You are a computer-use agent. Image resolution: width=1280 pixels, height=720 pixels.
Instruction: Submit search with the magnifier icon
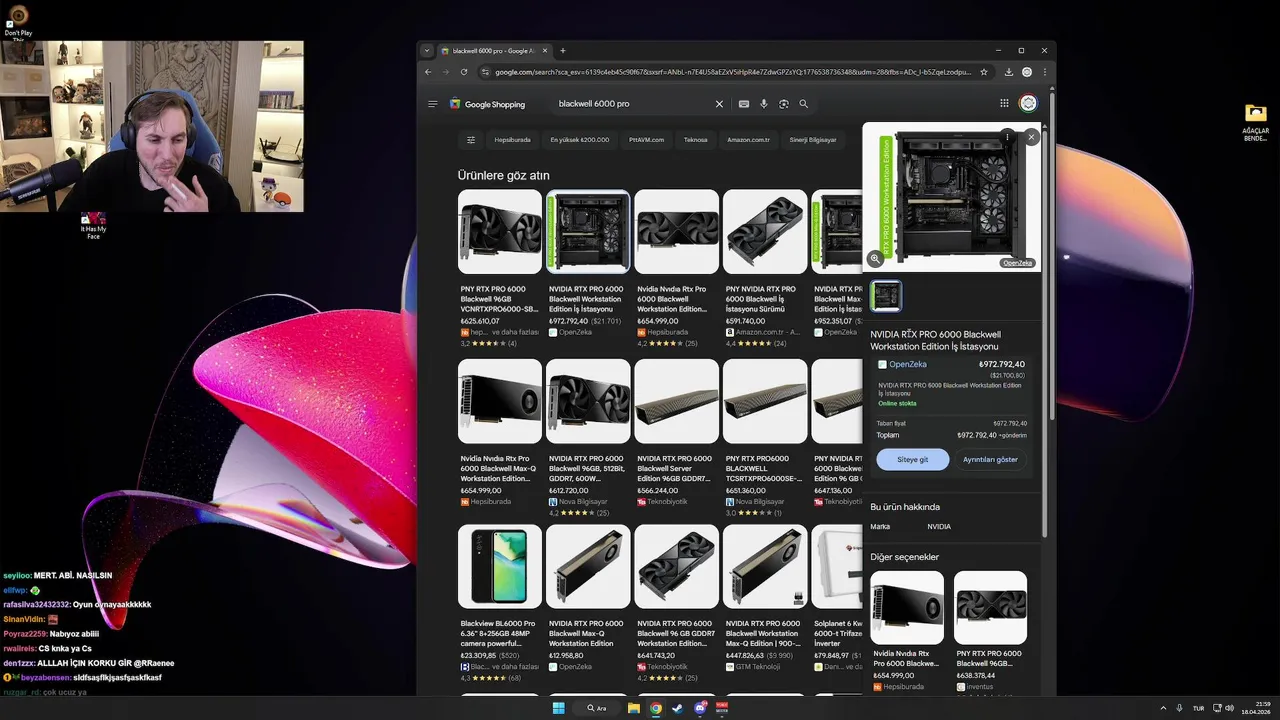[803, 104]
